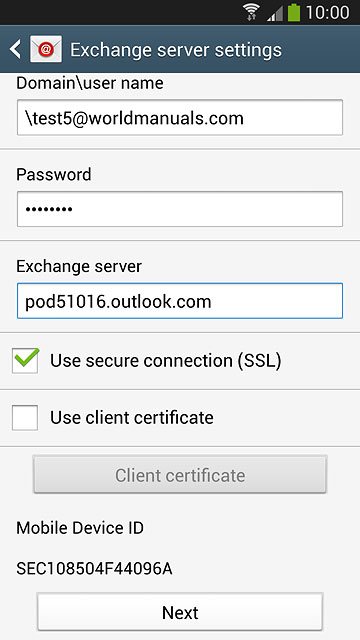Tap the Exchange server settings title

(x=176, y=50)
